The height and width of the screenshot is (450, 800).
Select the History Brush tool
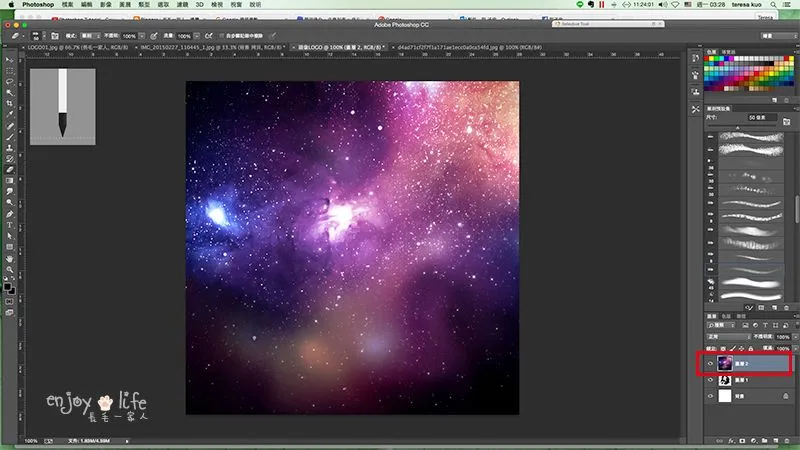(10, 159)
